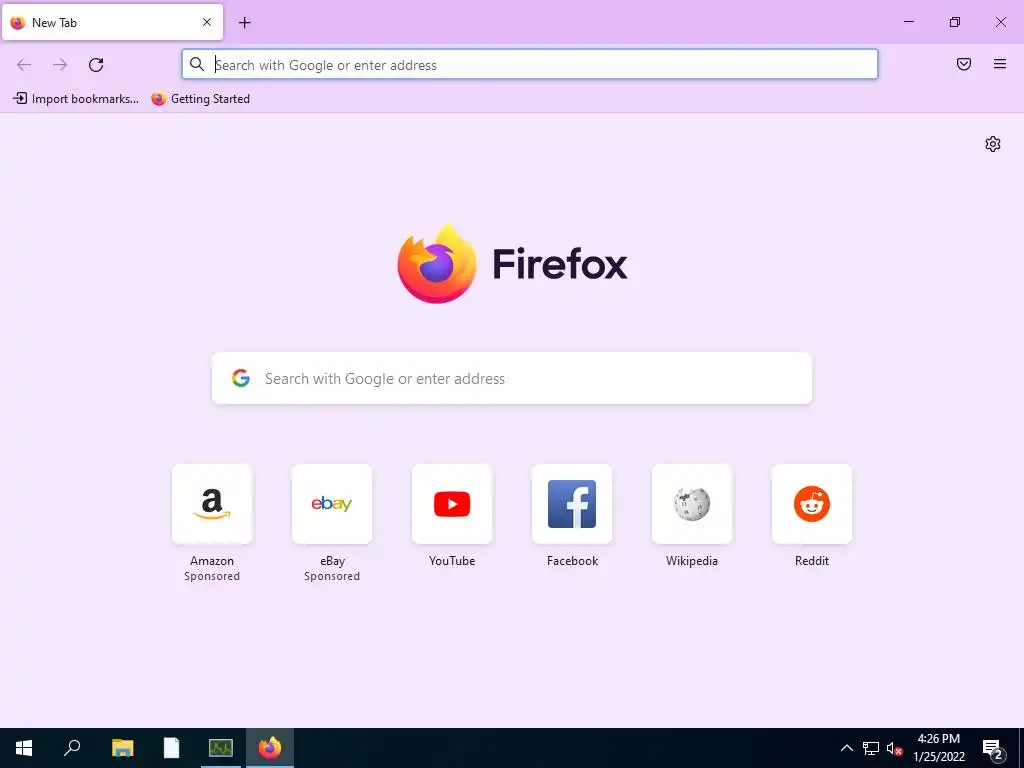Click the Amazon label text
This screenshot has width=1024, height=768.
pos(212,561)
